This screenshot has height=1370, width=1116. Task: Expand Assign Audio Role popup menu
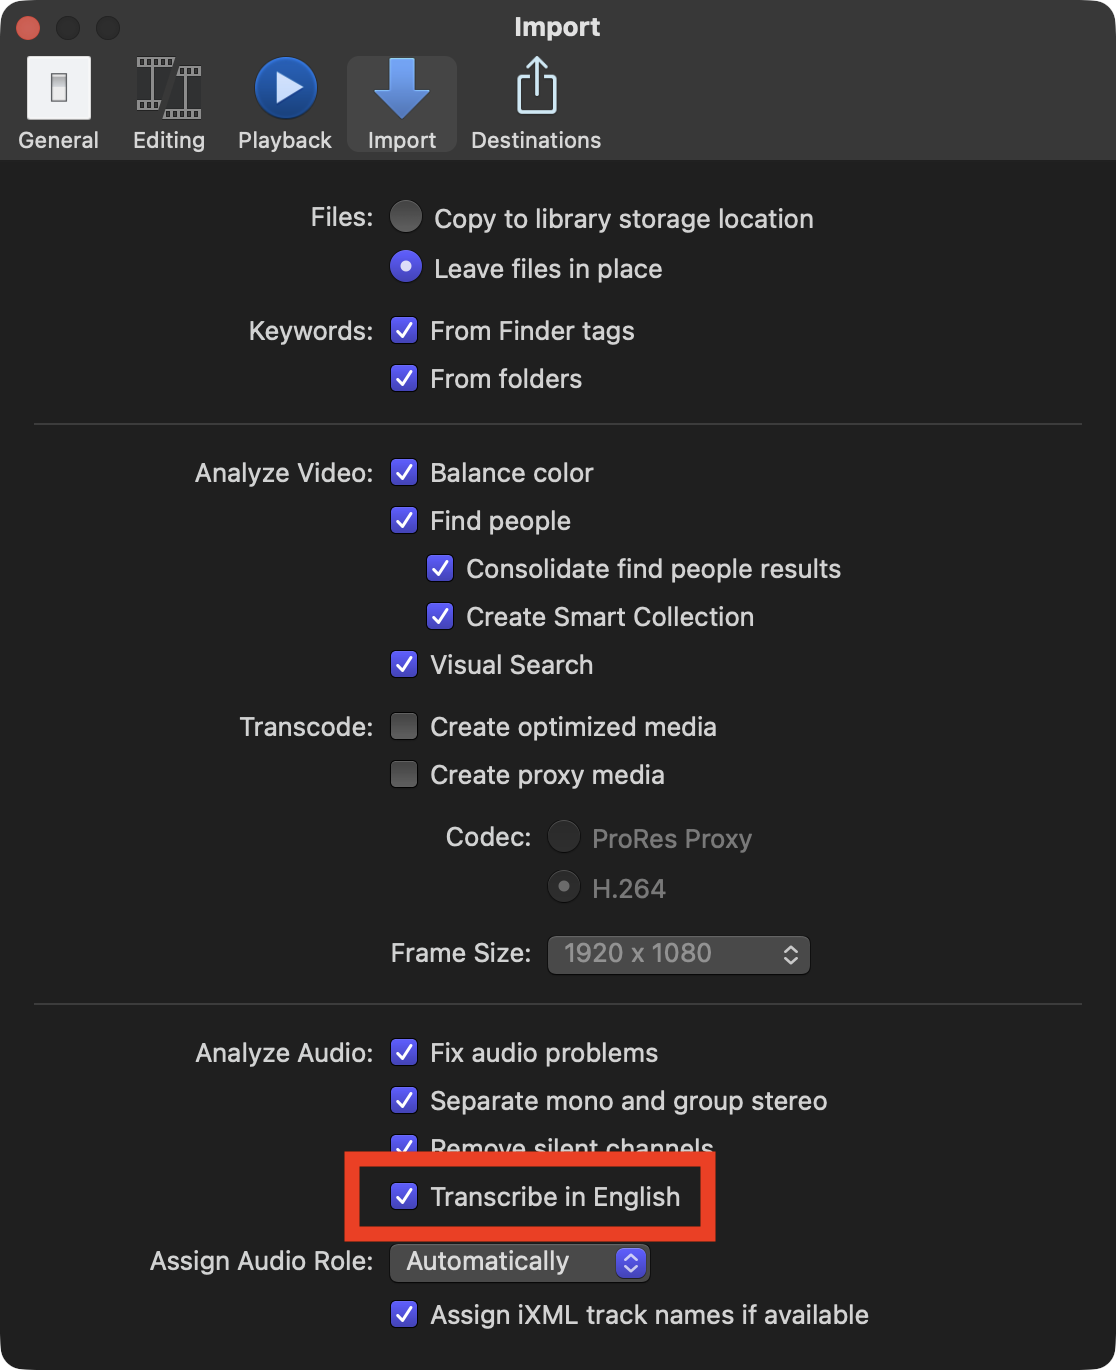tap(520, 1262)
